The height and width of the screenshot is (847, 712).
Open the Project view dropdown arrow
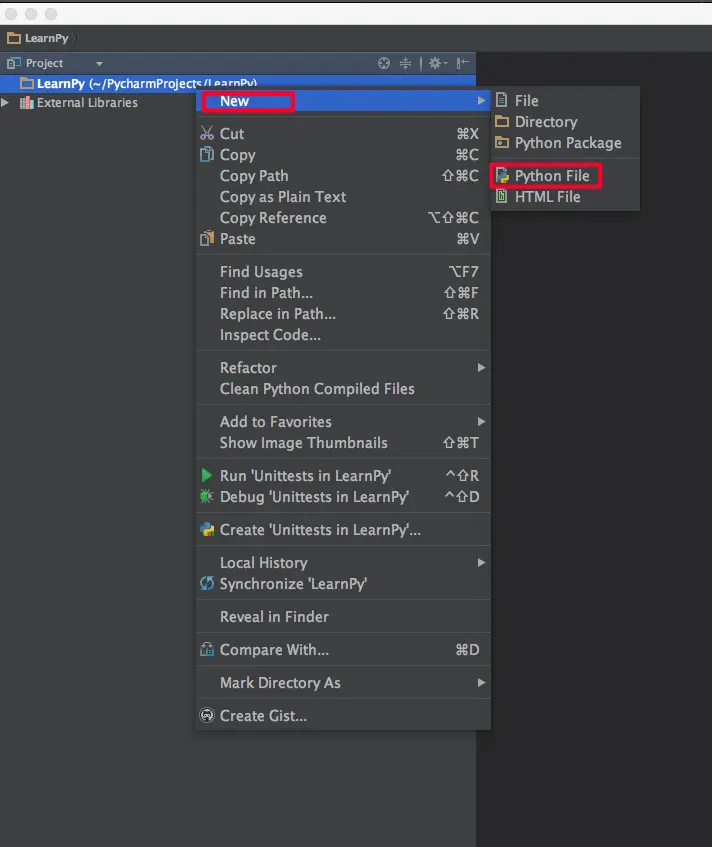tap(99, 64)
